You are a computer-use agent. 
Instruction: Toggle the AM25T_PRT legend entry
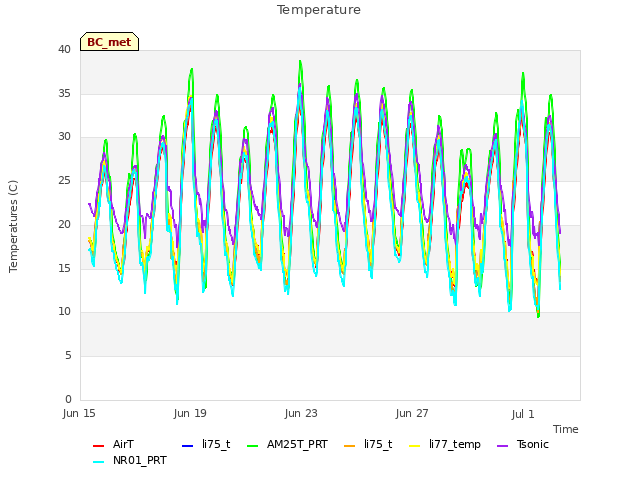(287, 444)
